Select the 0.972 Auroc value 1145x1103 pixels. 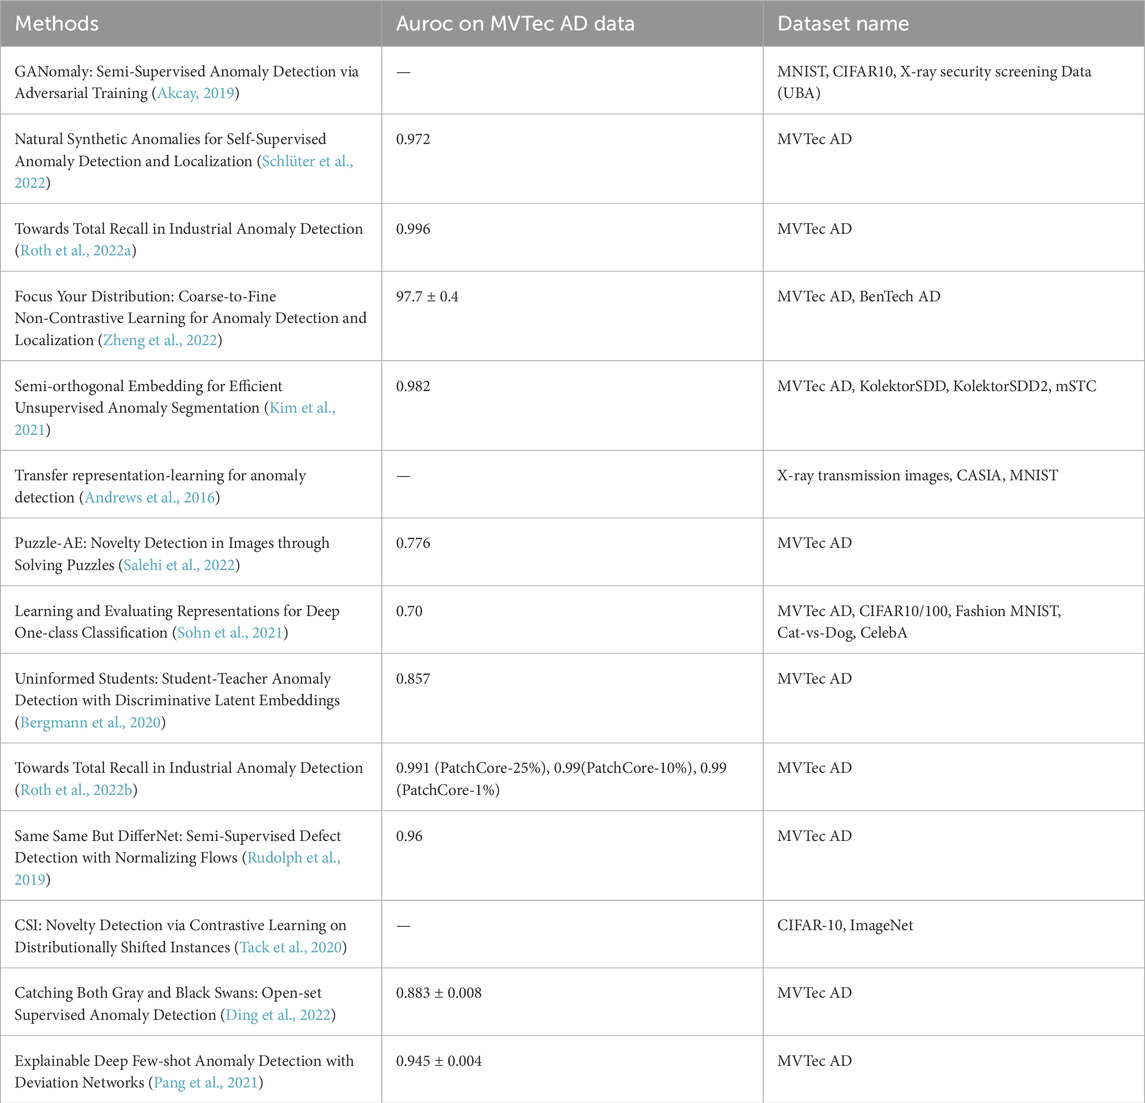pyautogui.click(x=413, y=139)
